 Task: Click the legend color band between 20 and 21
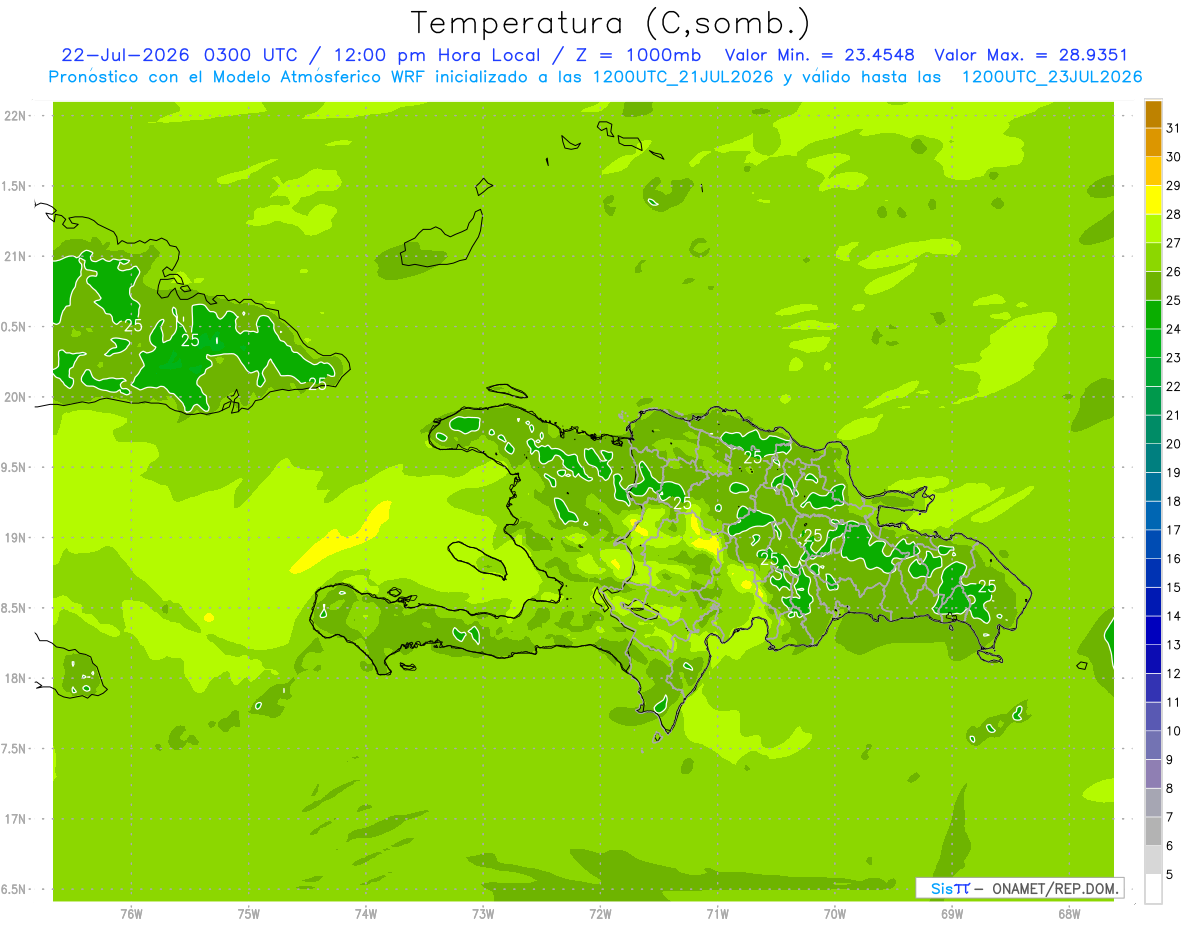click(1153, 429)
